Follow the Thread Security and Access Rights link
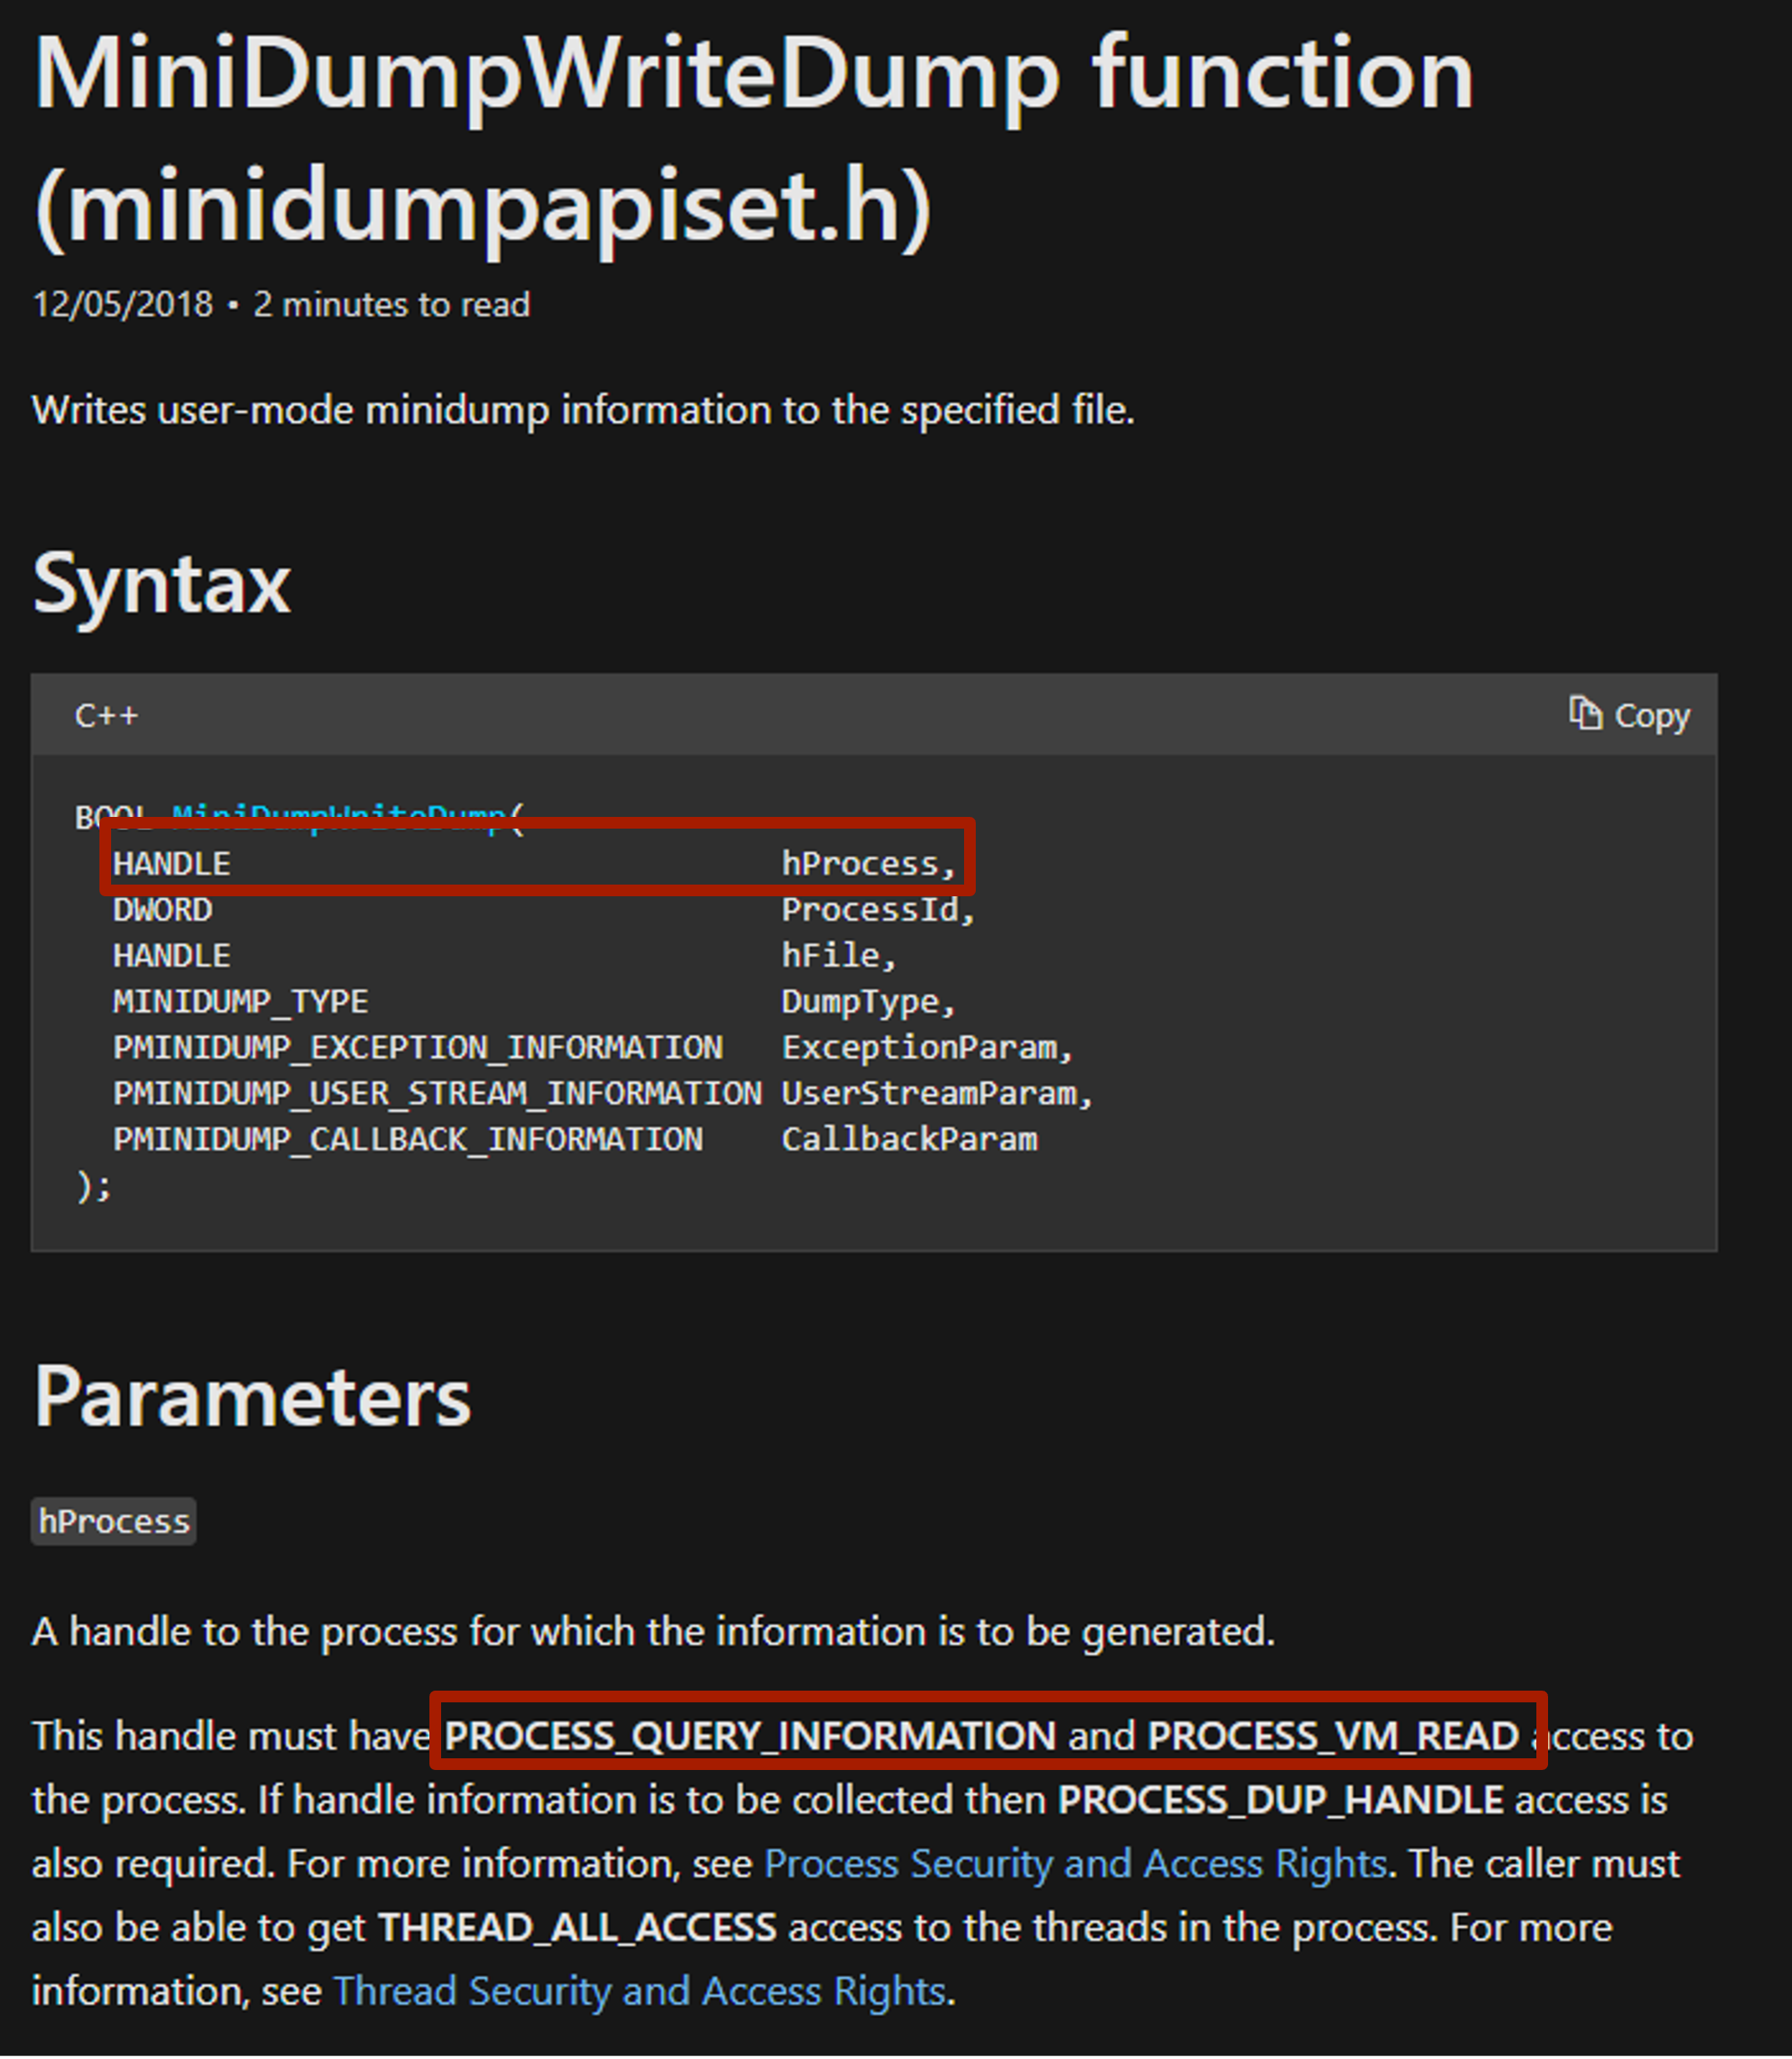 [x=639, y=1992]
